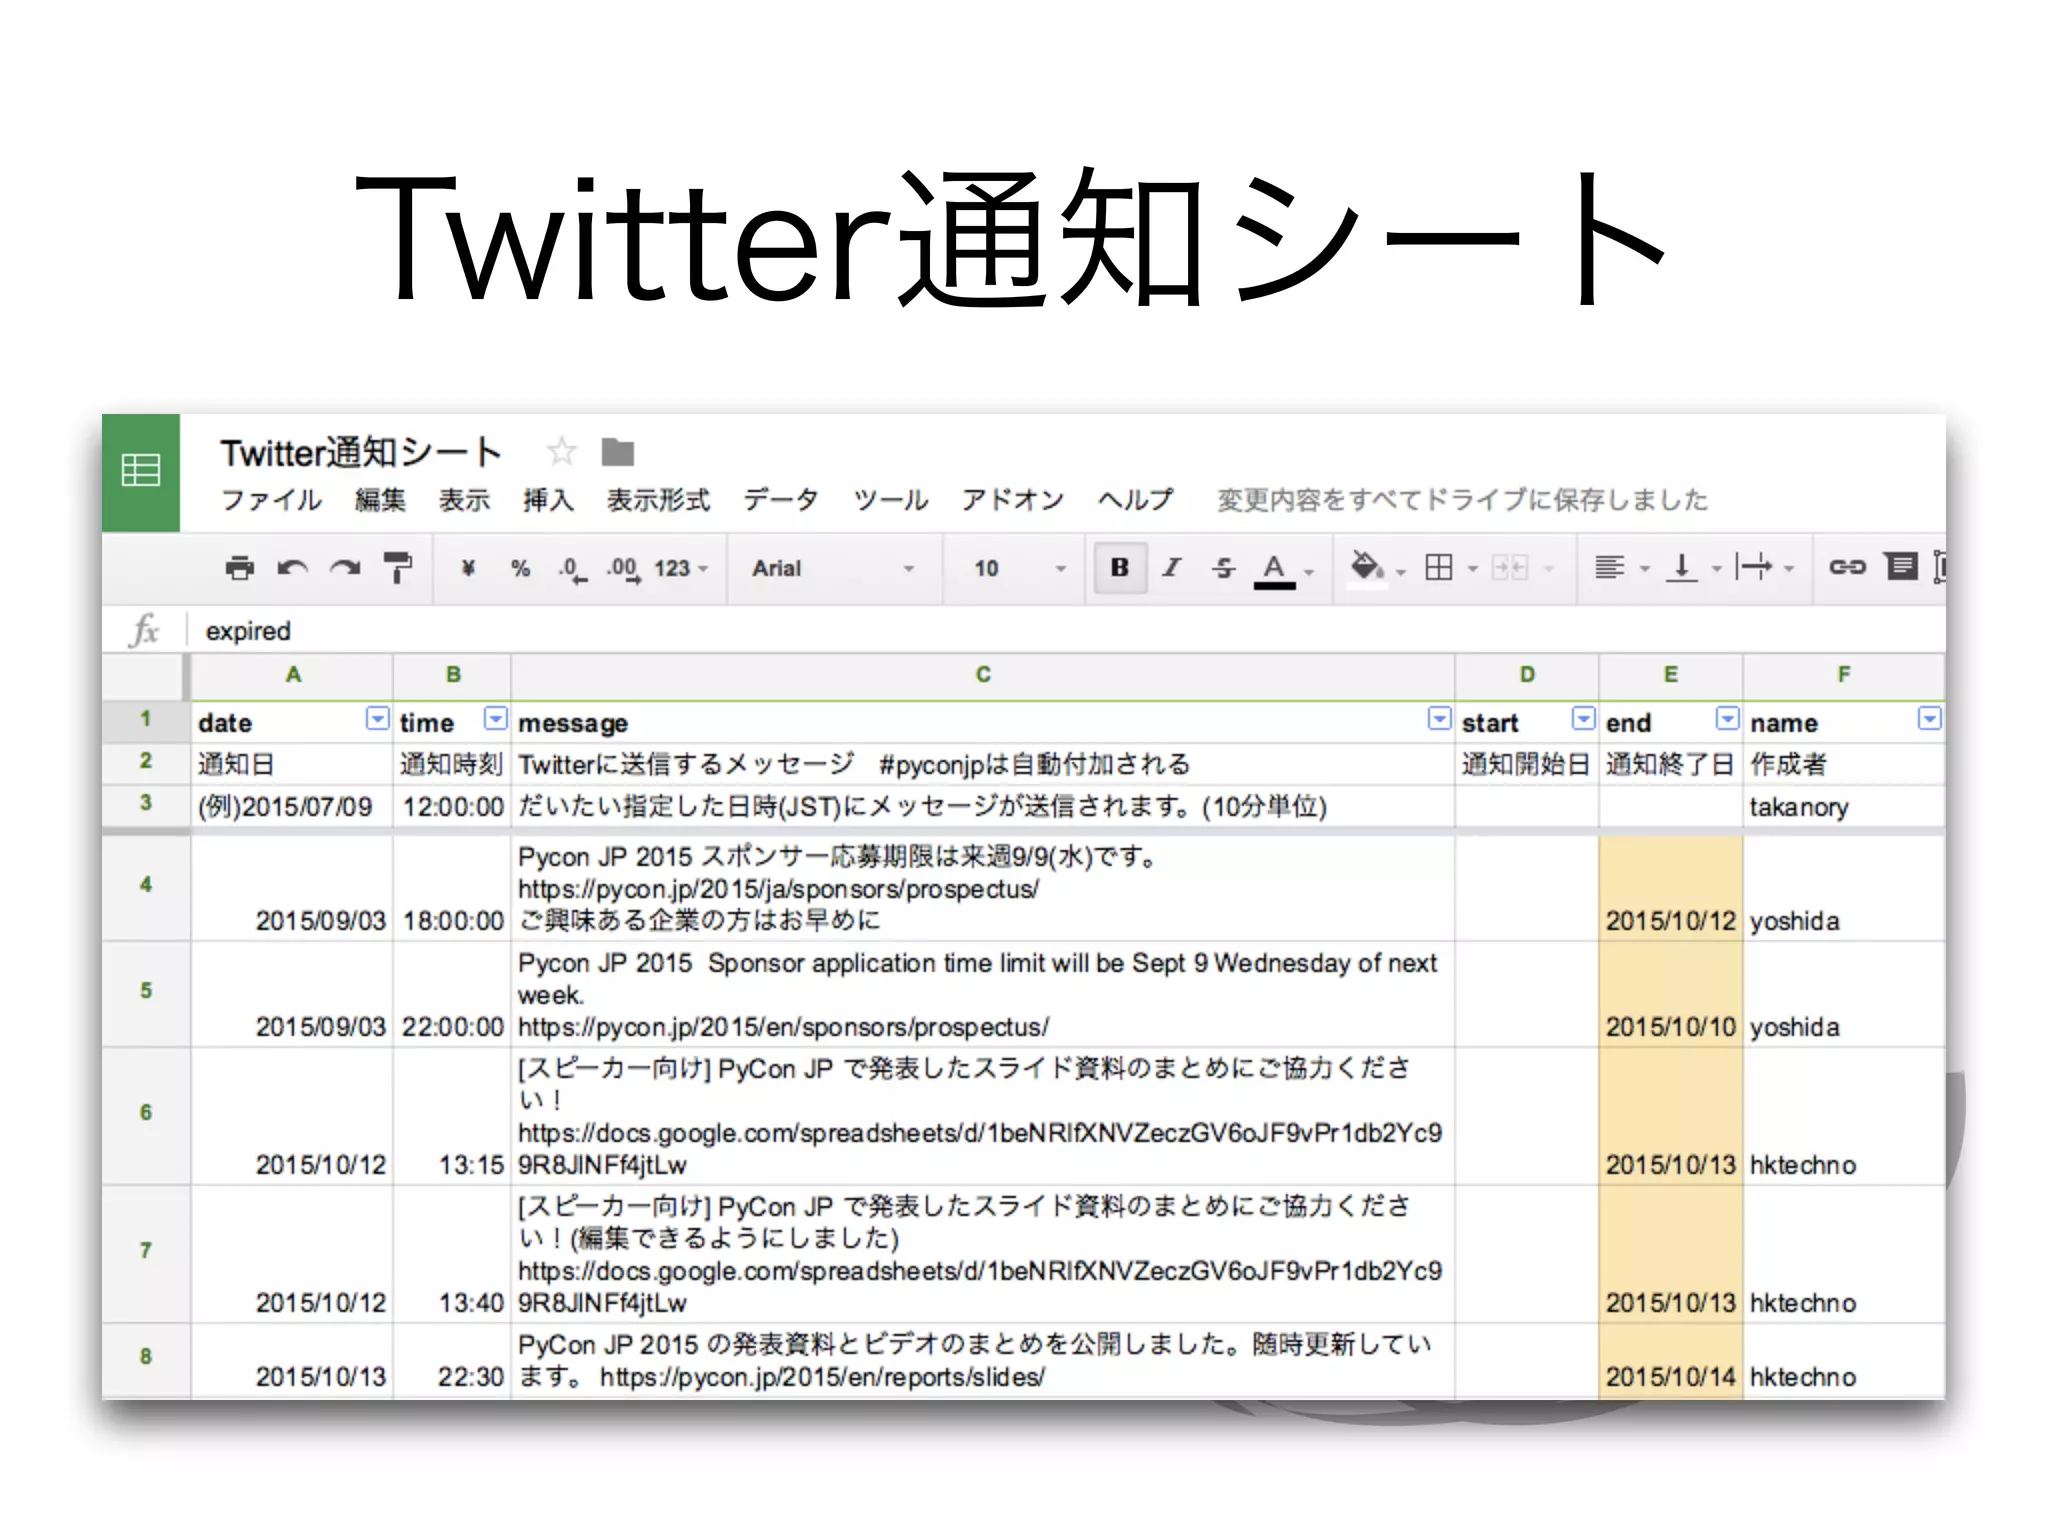
Task: Decrease decimal places
Action: point(573,570)
